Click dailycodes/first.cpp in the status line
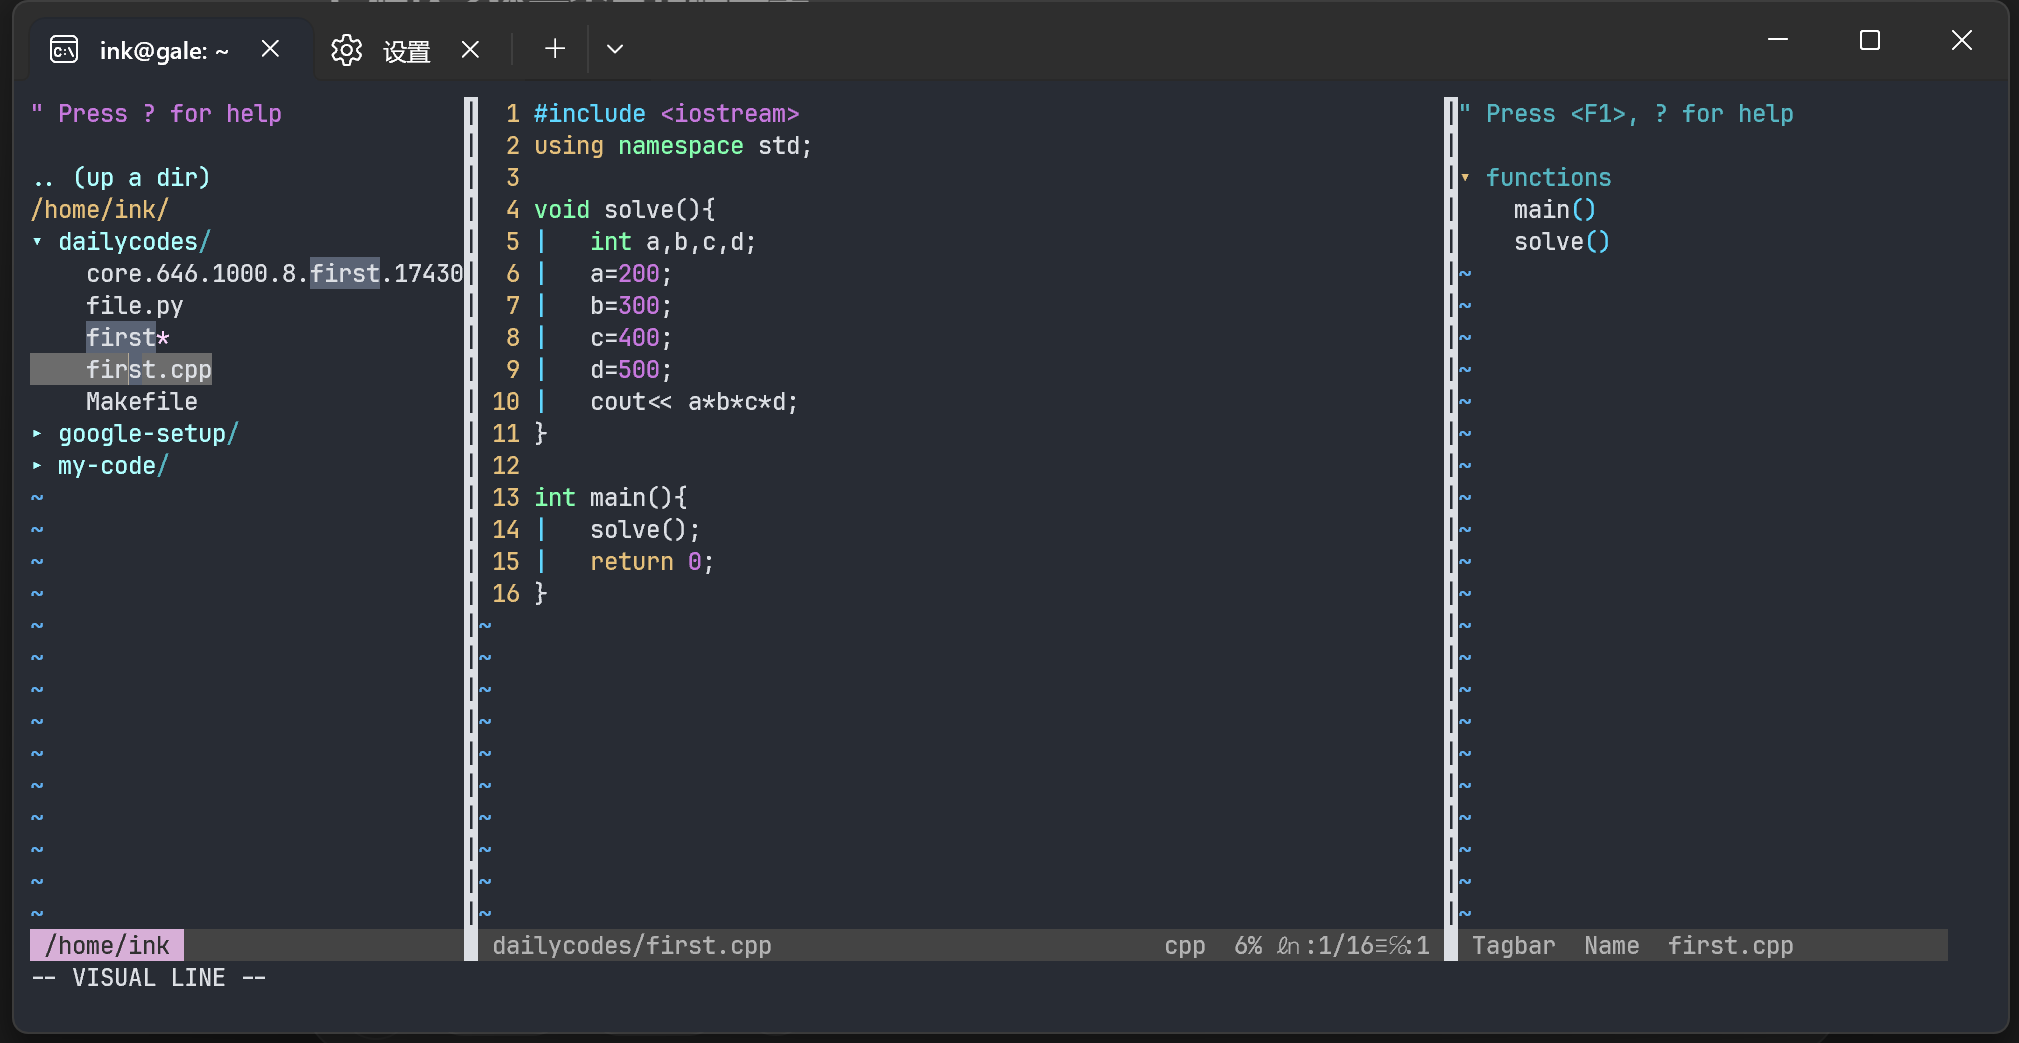 (x=632, y=946)
